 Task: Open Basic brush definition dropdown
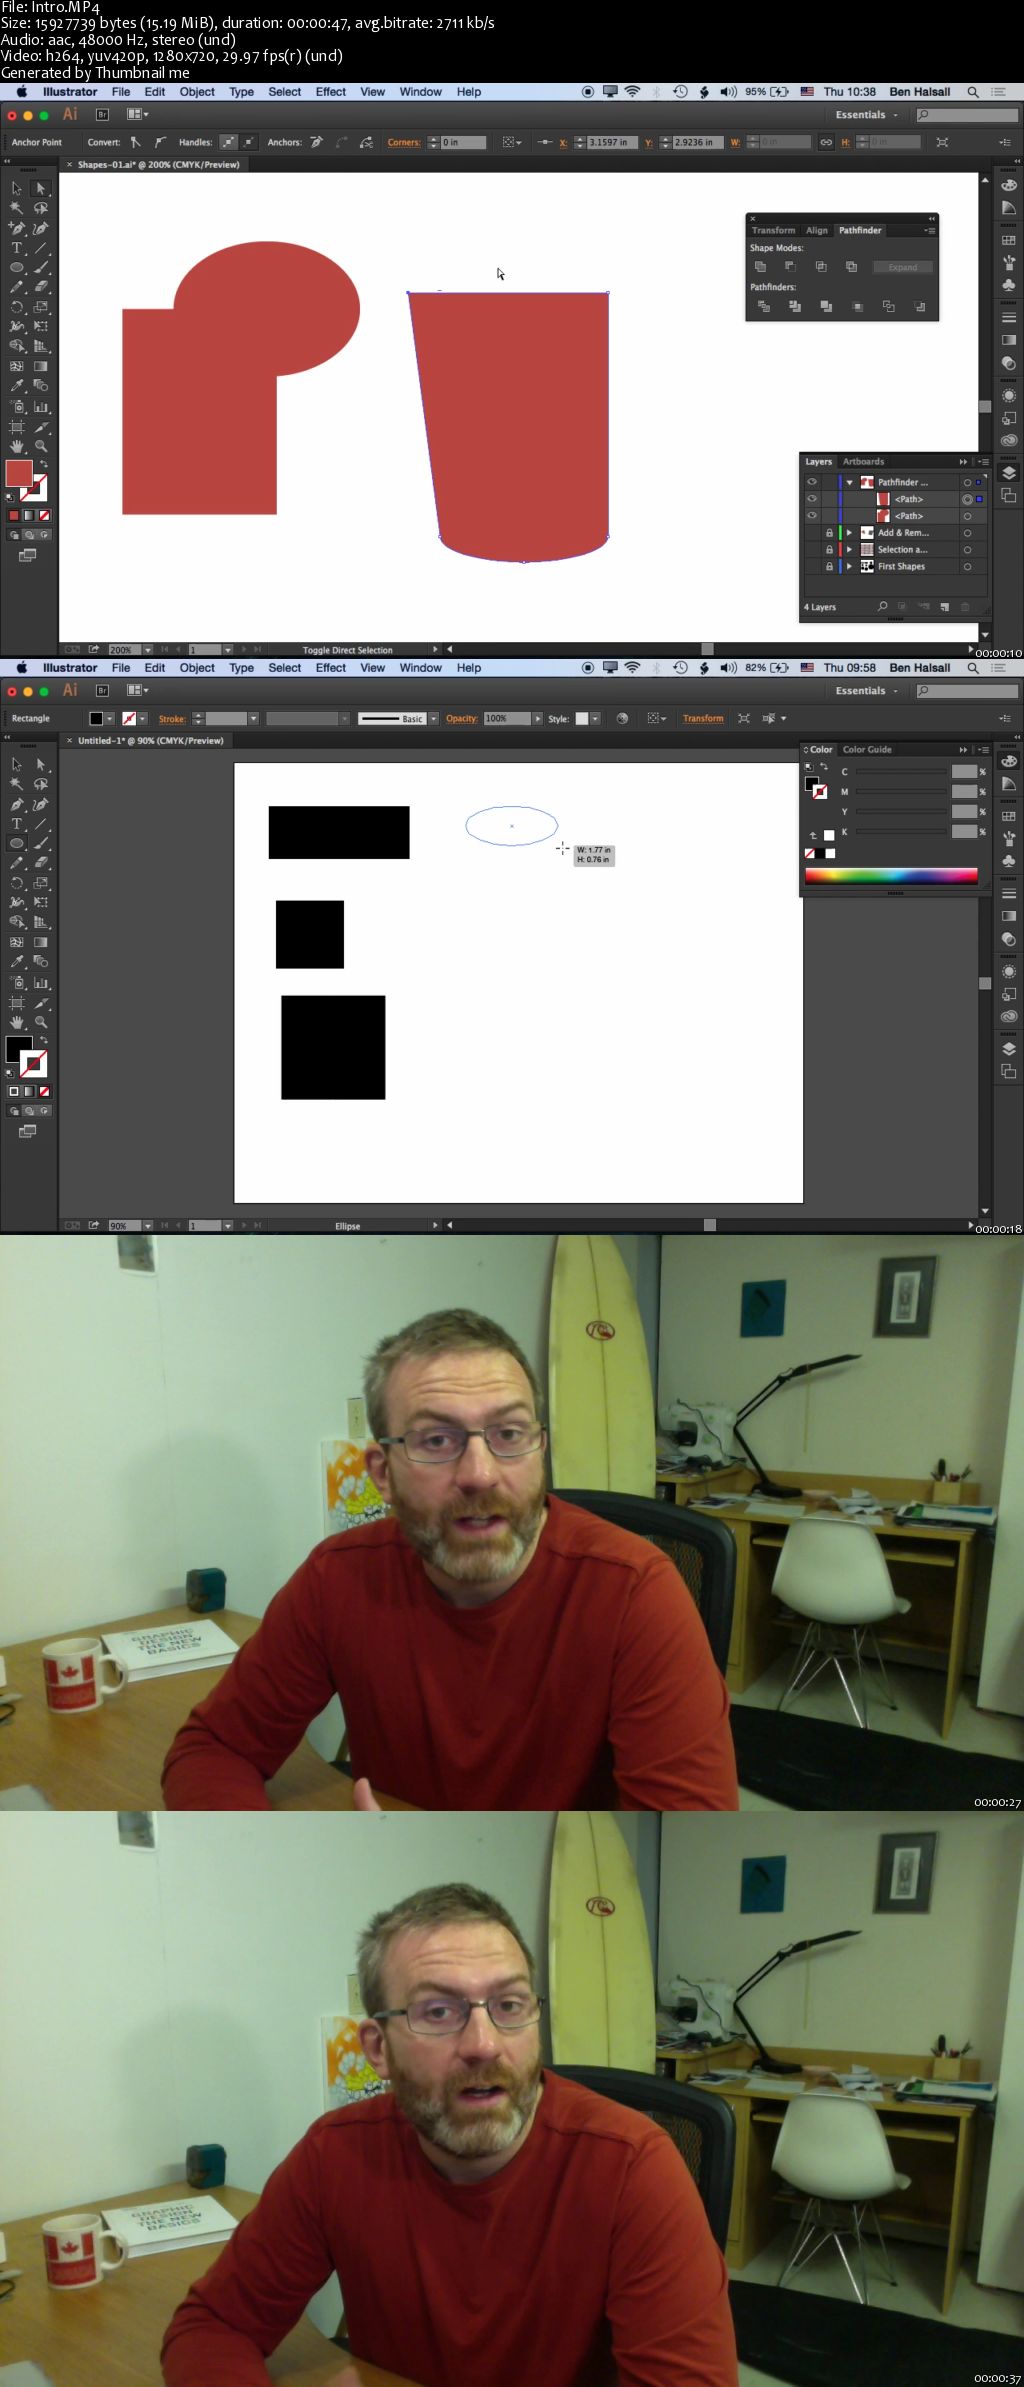coord(434,719)
